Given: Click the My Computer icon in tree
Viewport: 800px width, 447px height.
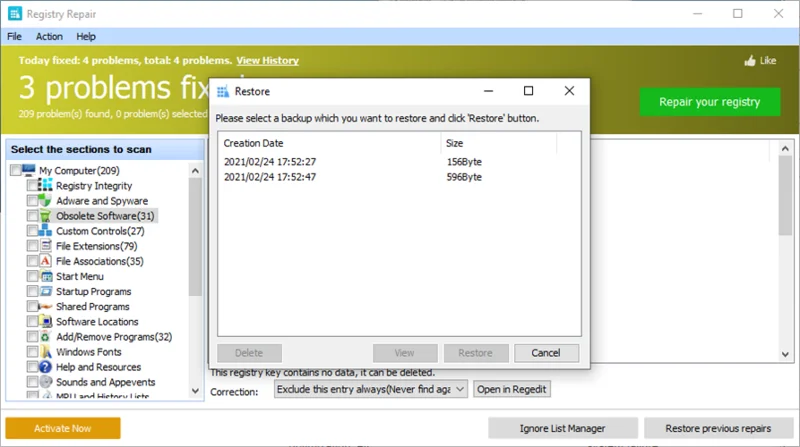Looking at the screenshot, I should [29, 170].
